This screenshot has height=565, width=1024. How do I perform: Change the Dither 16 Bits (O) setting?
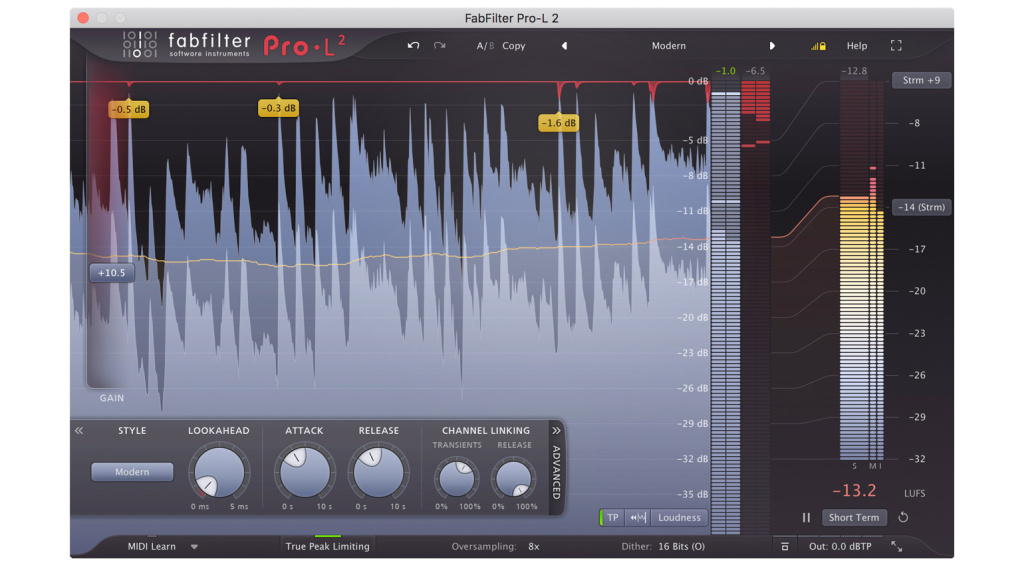tap(681, 546)
